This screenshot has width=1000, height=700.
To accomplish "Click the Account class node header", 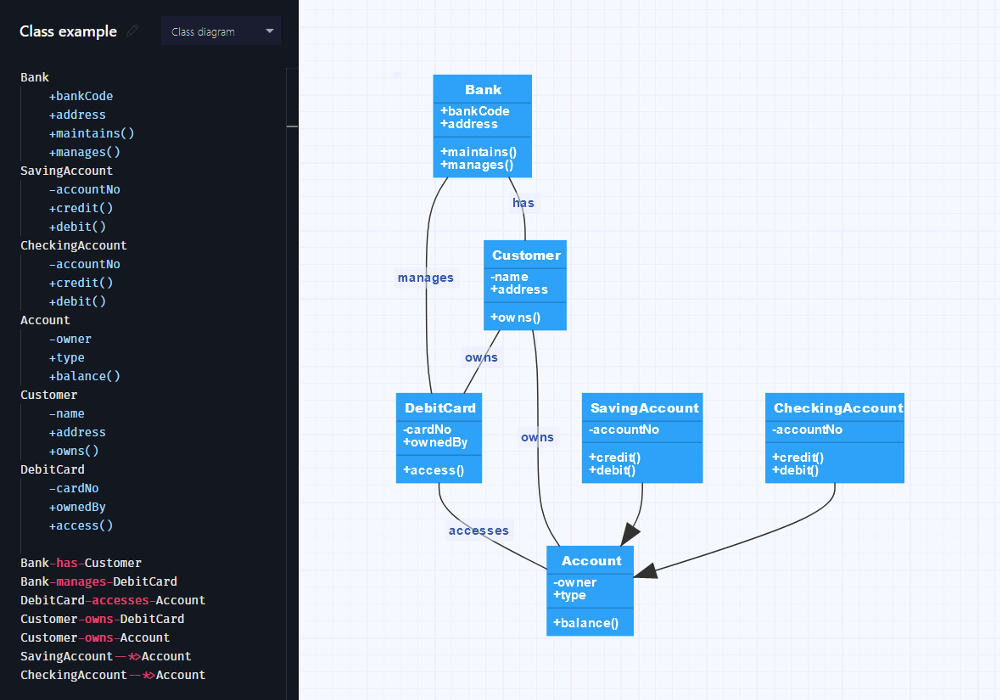I will (590, 561).
